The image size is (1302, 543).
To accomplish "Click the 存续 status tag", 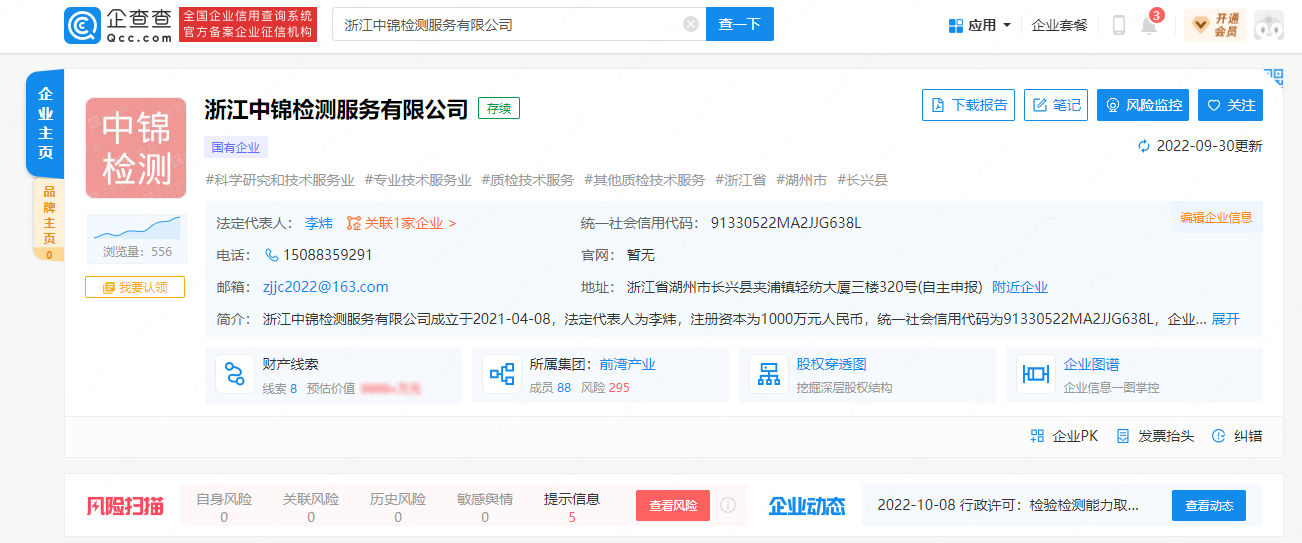I will pyautogui.click(x=499, y=108).
